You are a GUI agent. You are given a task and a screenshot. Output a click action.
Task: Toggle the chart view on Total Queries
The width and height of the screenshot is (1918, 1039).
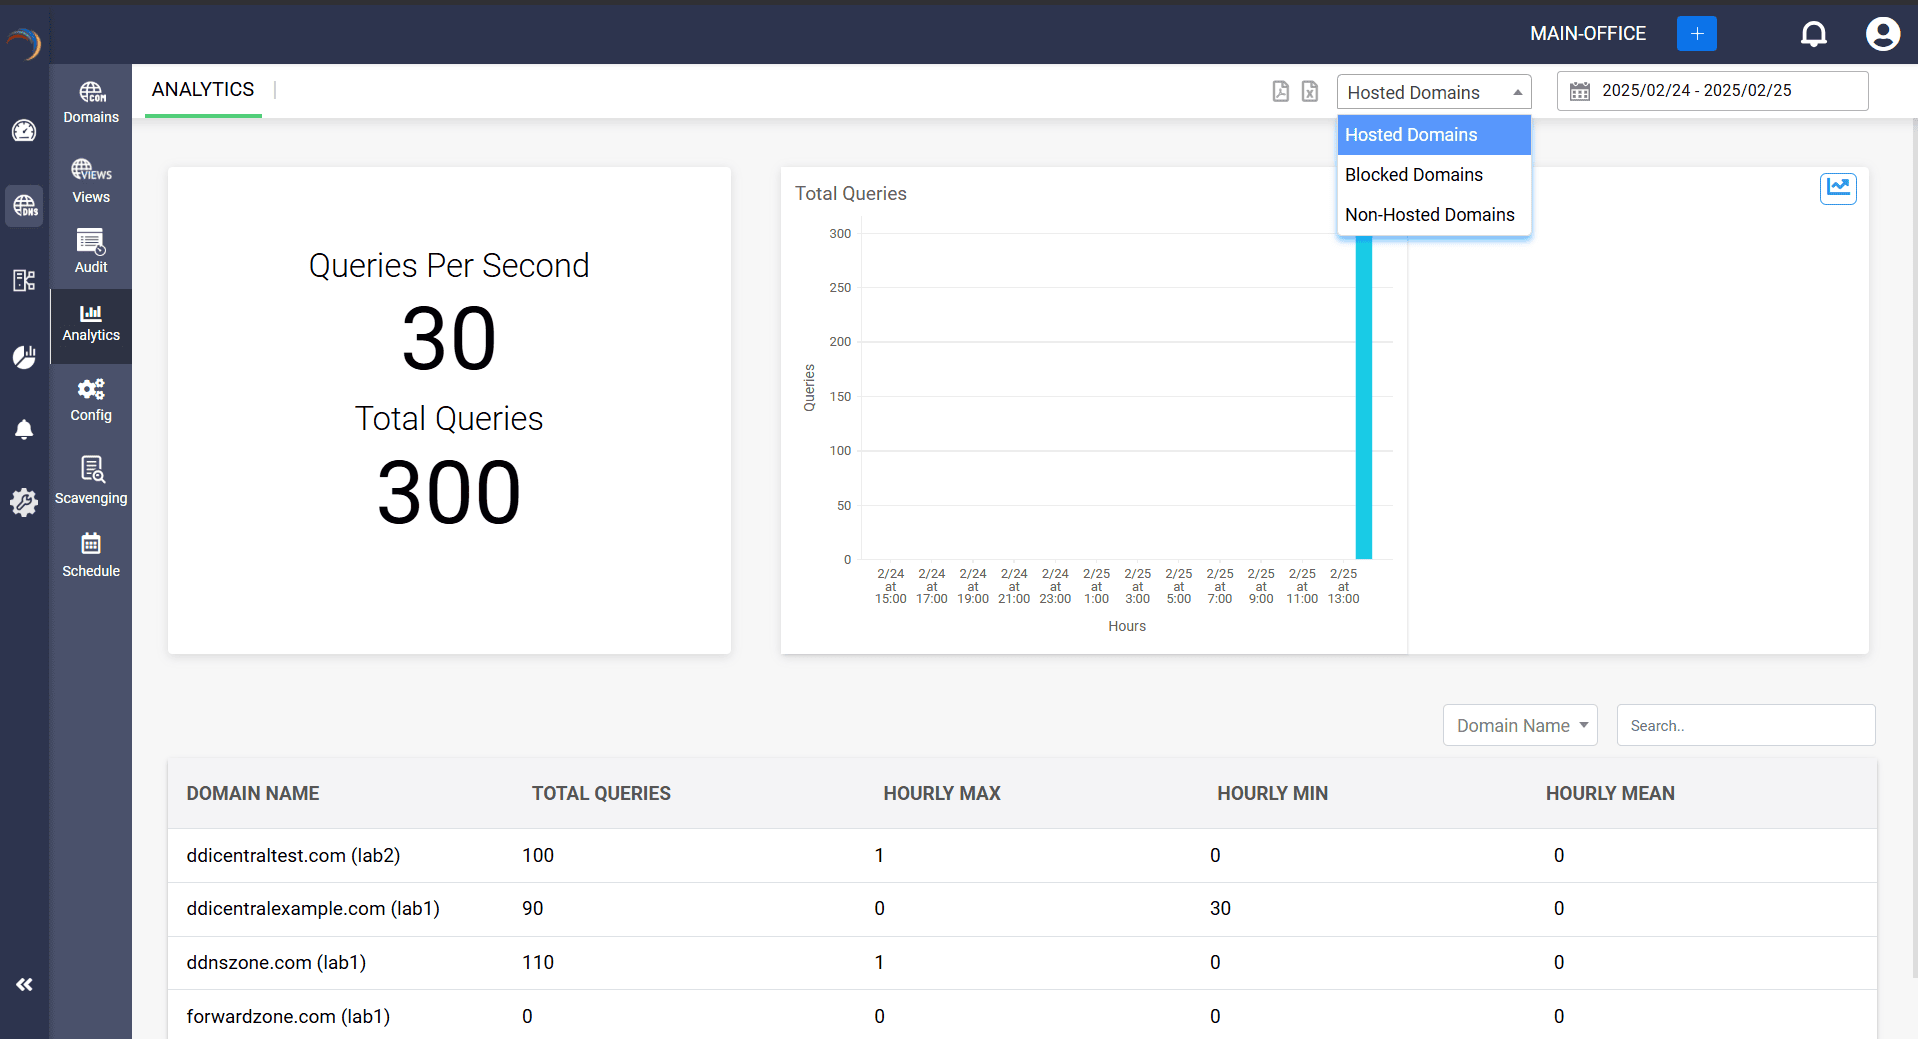(1838, 189)
